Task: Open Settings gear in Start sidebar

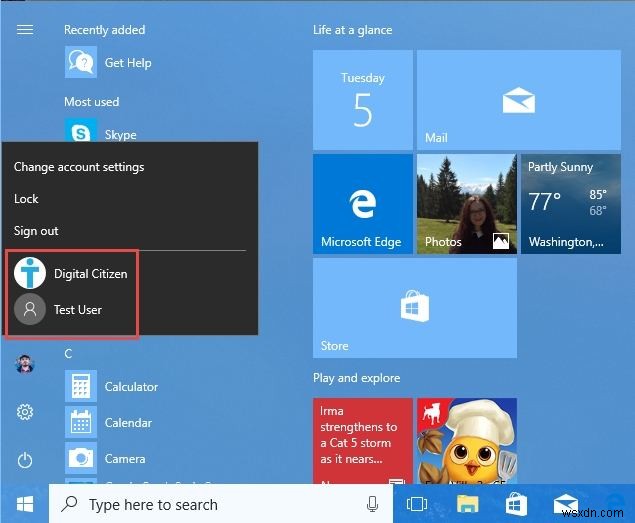Action: [25, 412]
